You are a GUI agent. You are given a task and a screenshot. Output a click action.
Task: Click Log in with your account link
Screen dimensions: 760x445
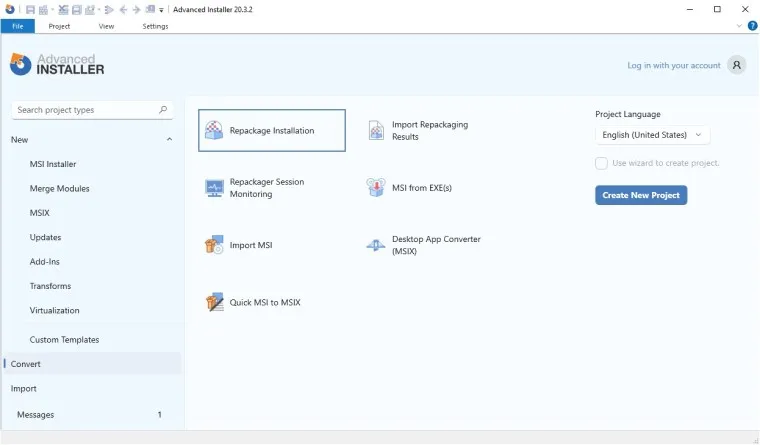(674, 65)
